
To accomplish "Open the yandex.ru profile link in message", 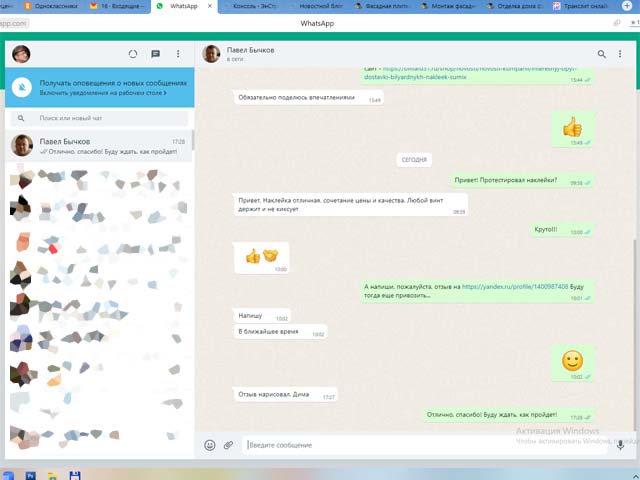I will [x=515, y=287].
